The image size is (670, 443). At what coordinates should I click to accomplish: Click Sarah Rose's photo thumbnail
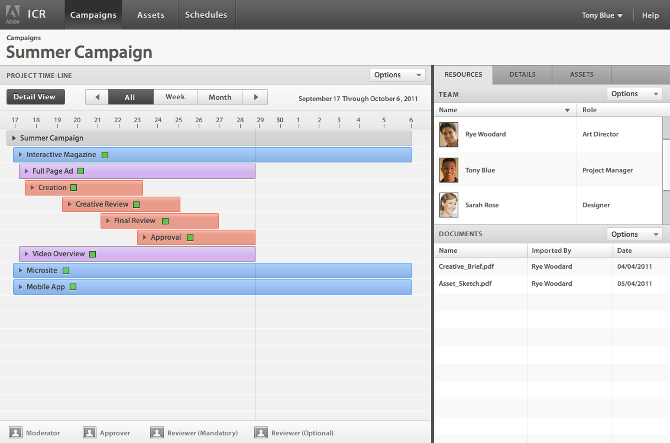tap(449, 205)
